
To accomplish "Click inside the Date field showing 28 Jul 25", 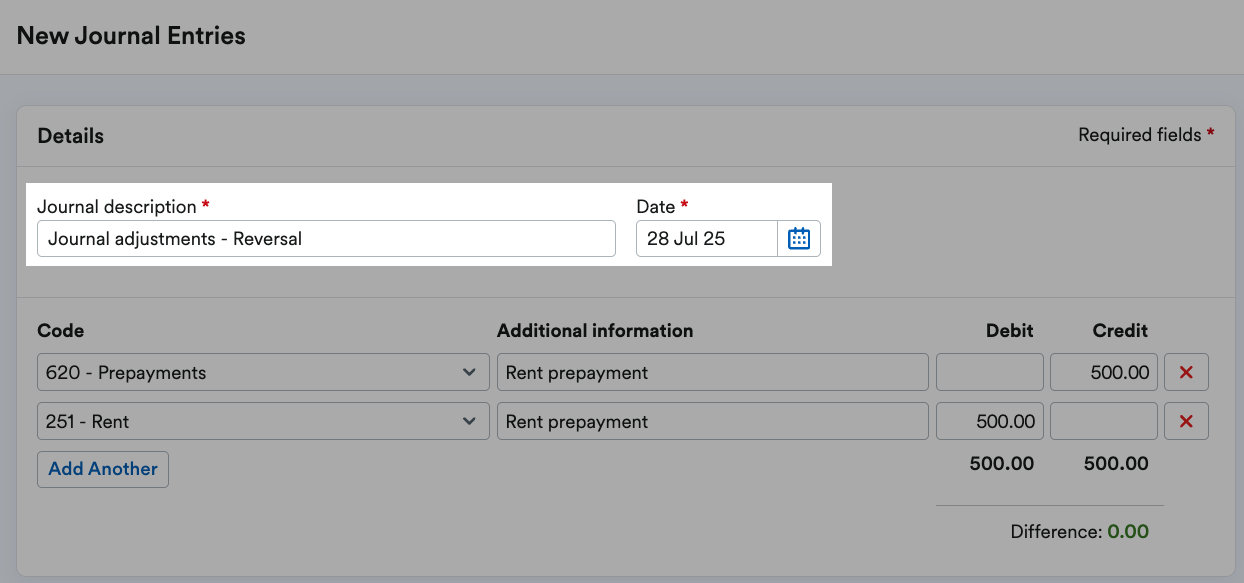I will coord(705,238).
